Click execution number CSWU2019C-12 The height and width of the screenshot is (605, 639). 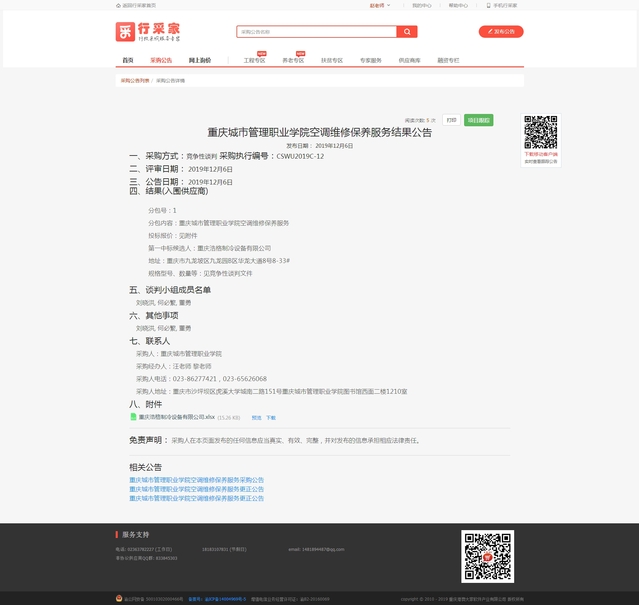(x=300, y=156)
